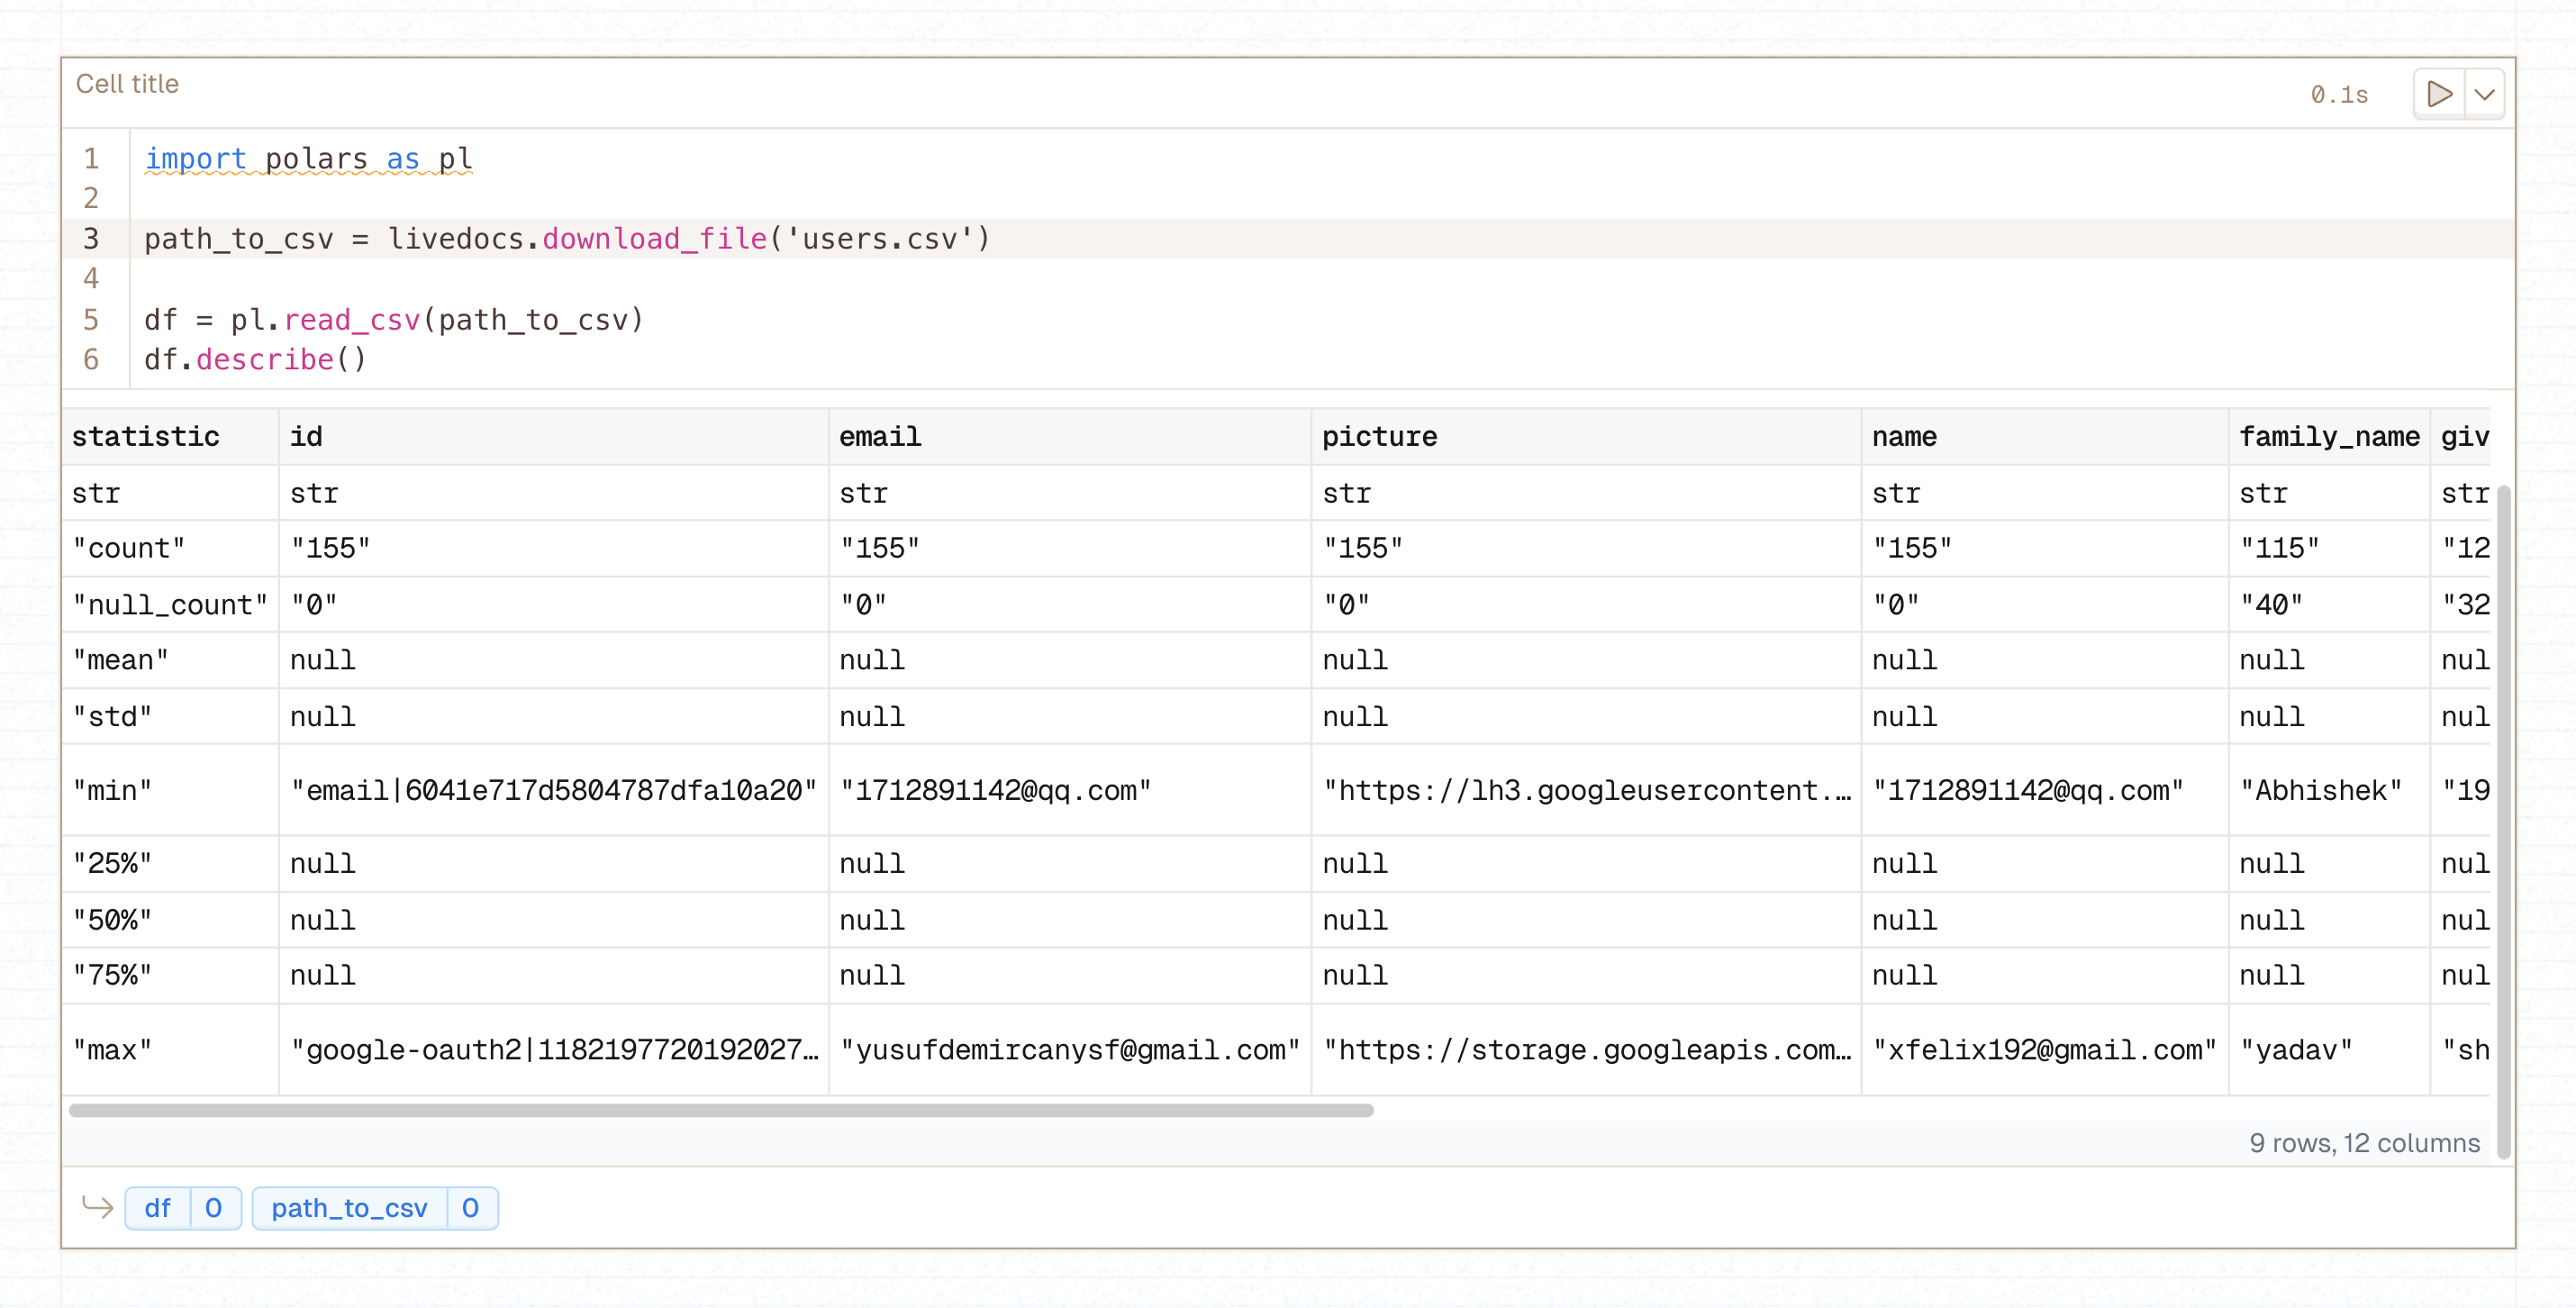Click the "email|6041e717d5804787dfa10a20" cell
Image resolution: width=2576 pixels, height=1308 pixels.
[554, 790]
